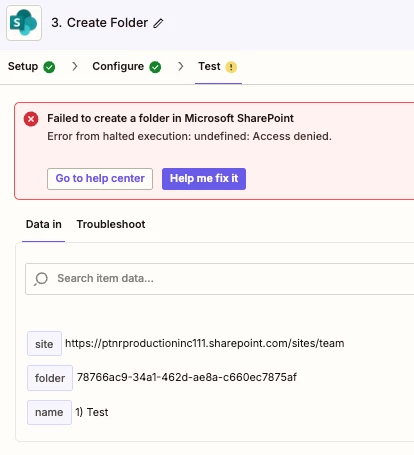Click Go to help center button
Screen dimensions: 414x455
click(100, 179)
